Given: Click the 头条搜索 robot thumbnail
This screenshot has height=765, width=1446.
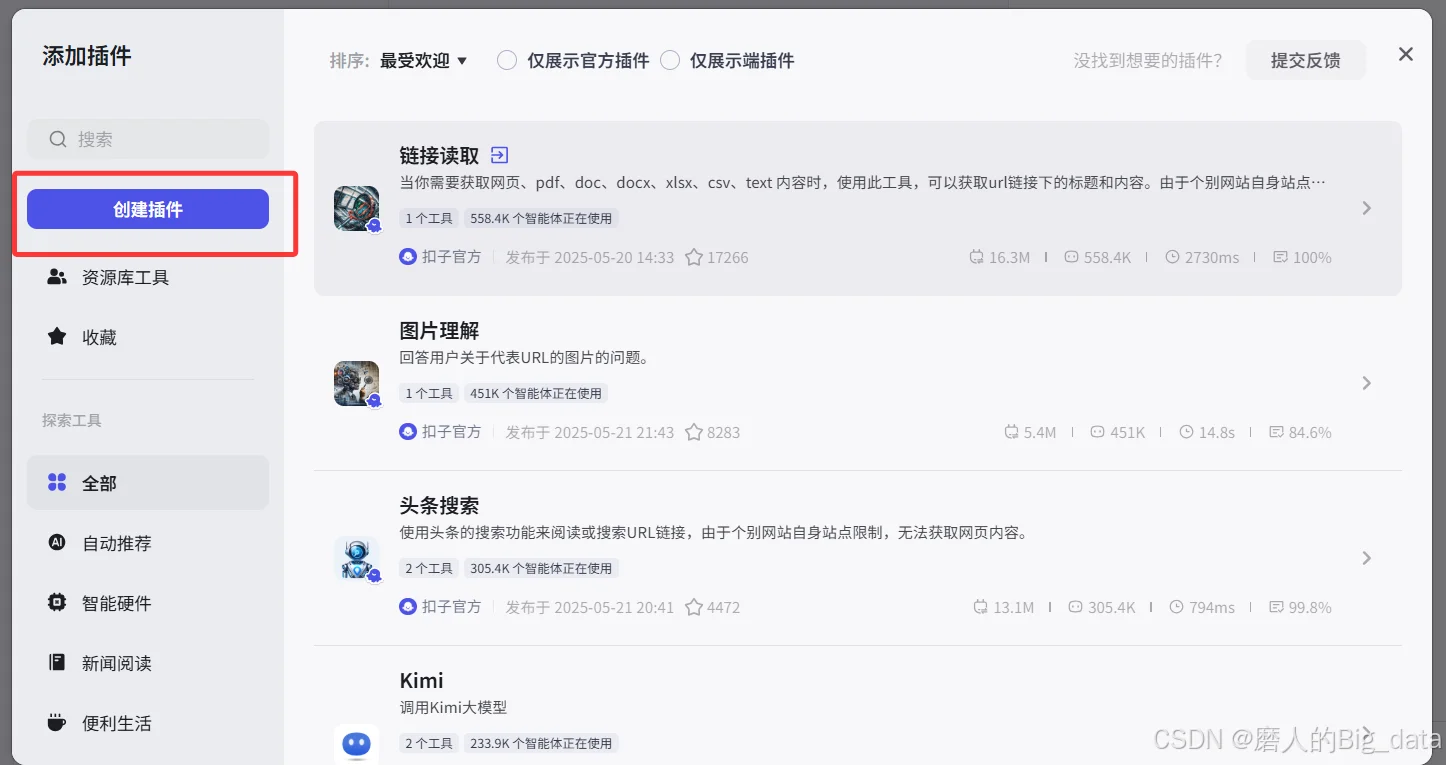Looking at the screenshot, I should (x=357, y=558).
